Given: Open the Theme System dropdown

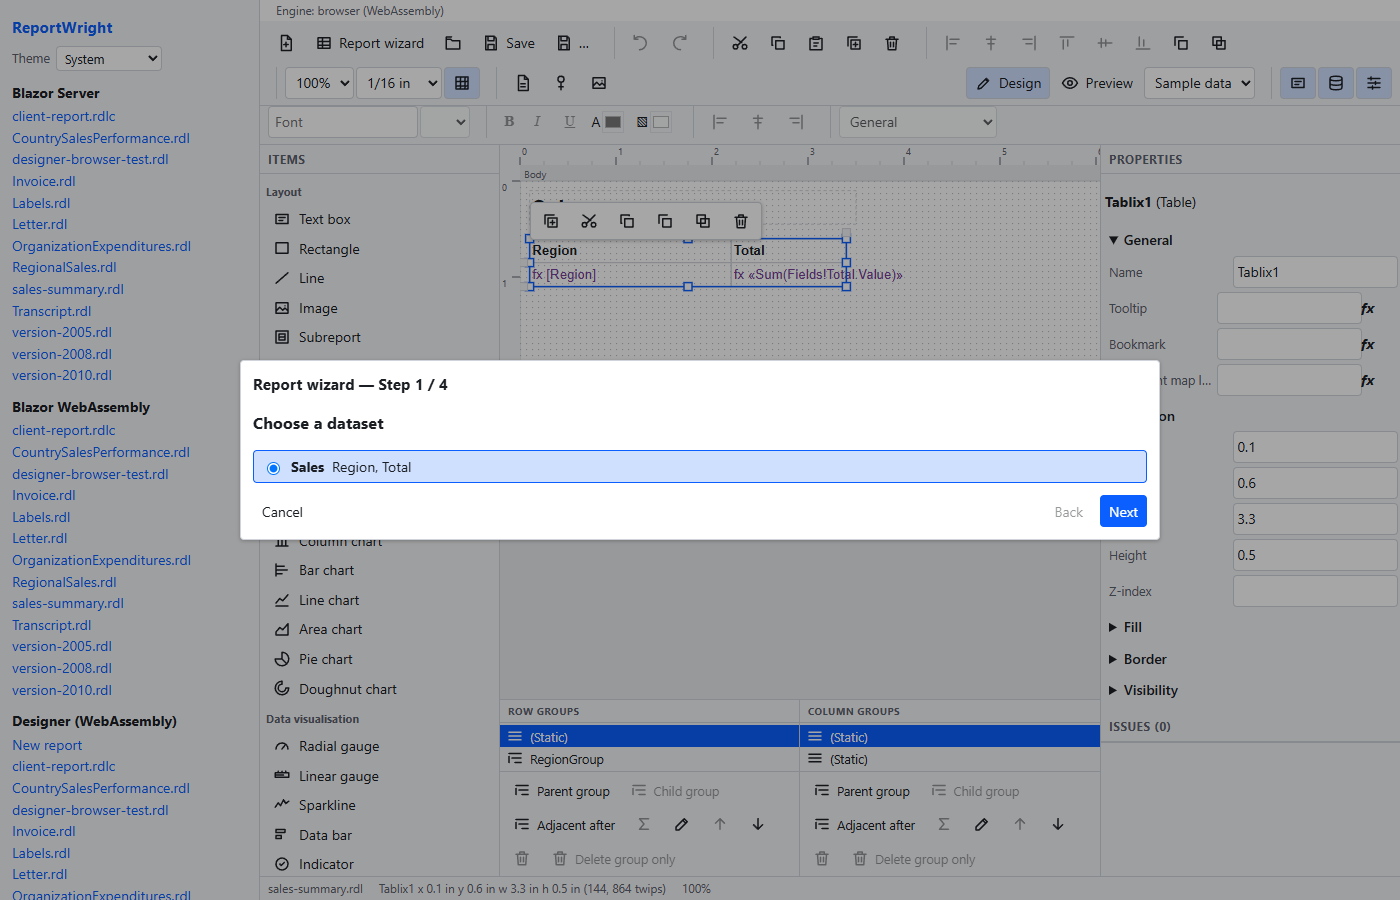Looking at the screenshot, I should (109, 59).
